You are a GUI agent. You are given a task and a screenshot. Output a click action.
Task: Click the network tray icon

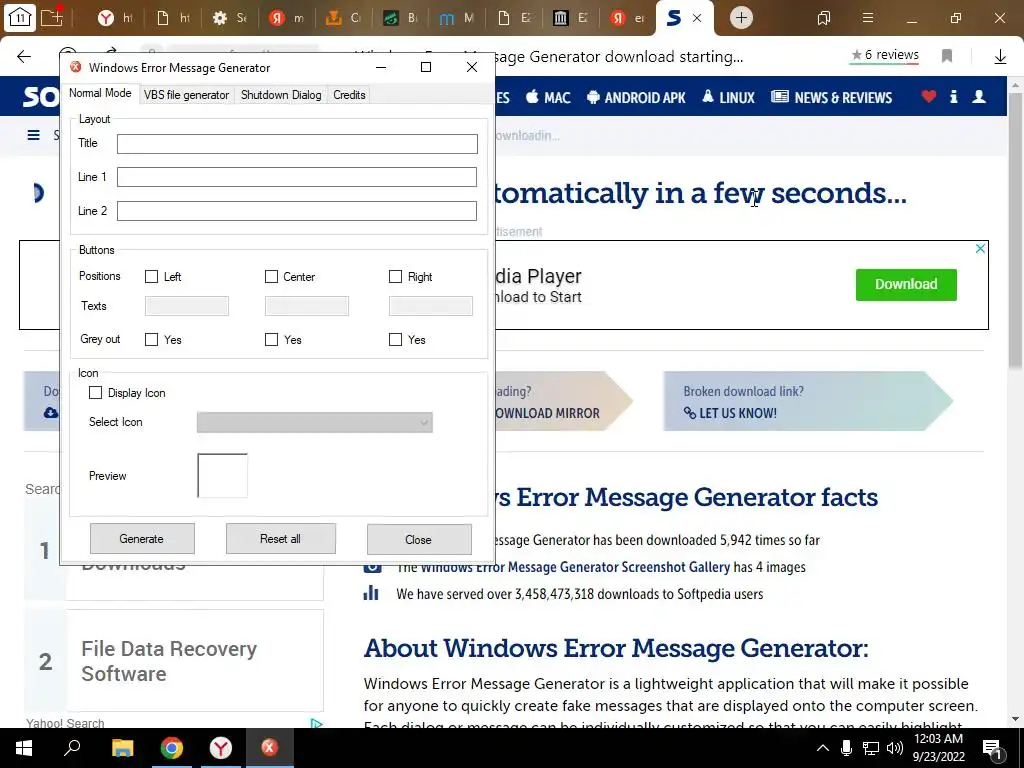pyautogui.click(x=871, y=748)
